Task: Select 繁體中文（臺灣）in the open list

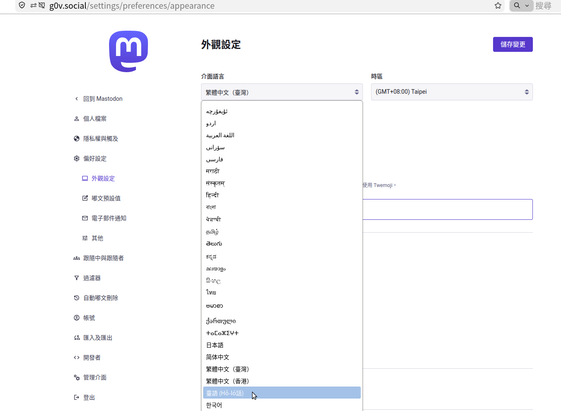Action: tap(282, 369)
